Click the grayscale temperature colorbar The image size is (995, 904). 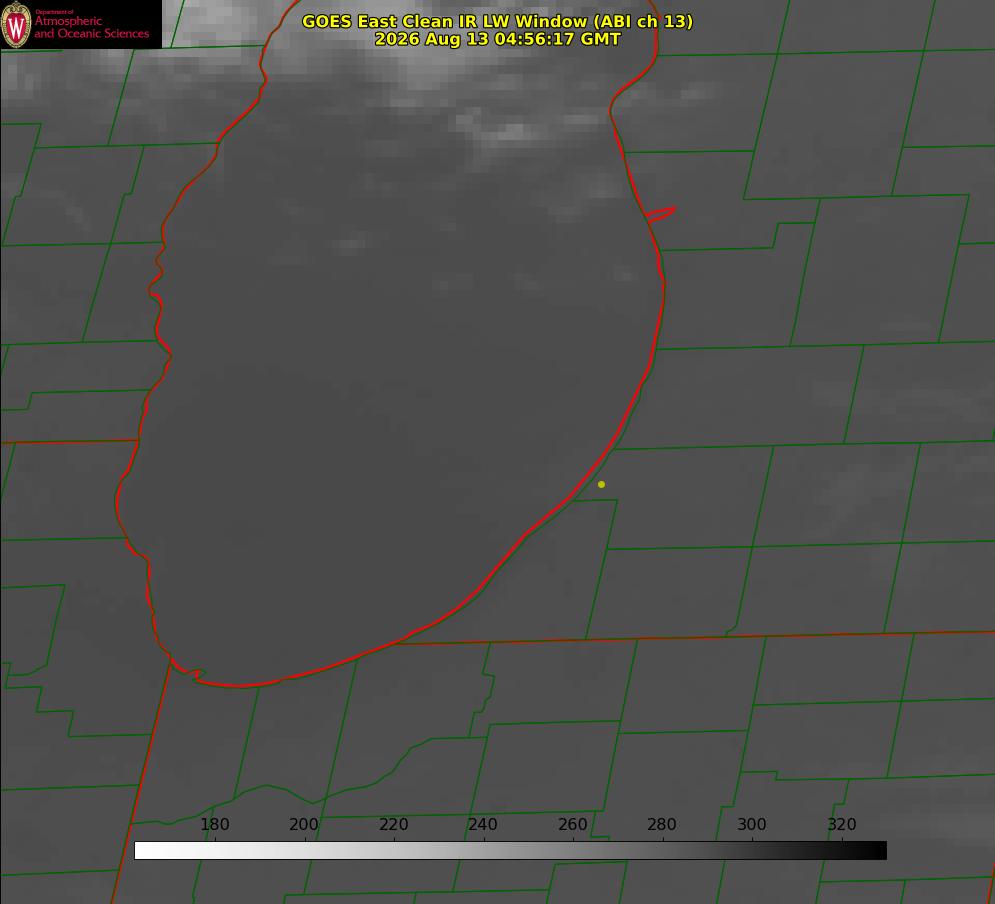click(x=510, y=850)
